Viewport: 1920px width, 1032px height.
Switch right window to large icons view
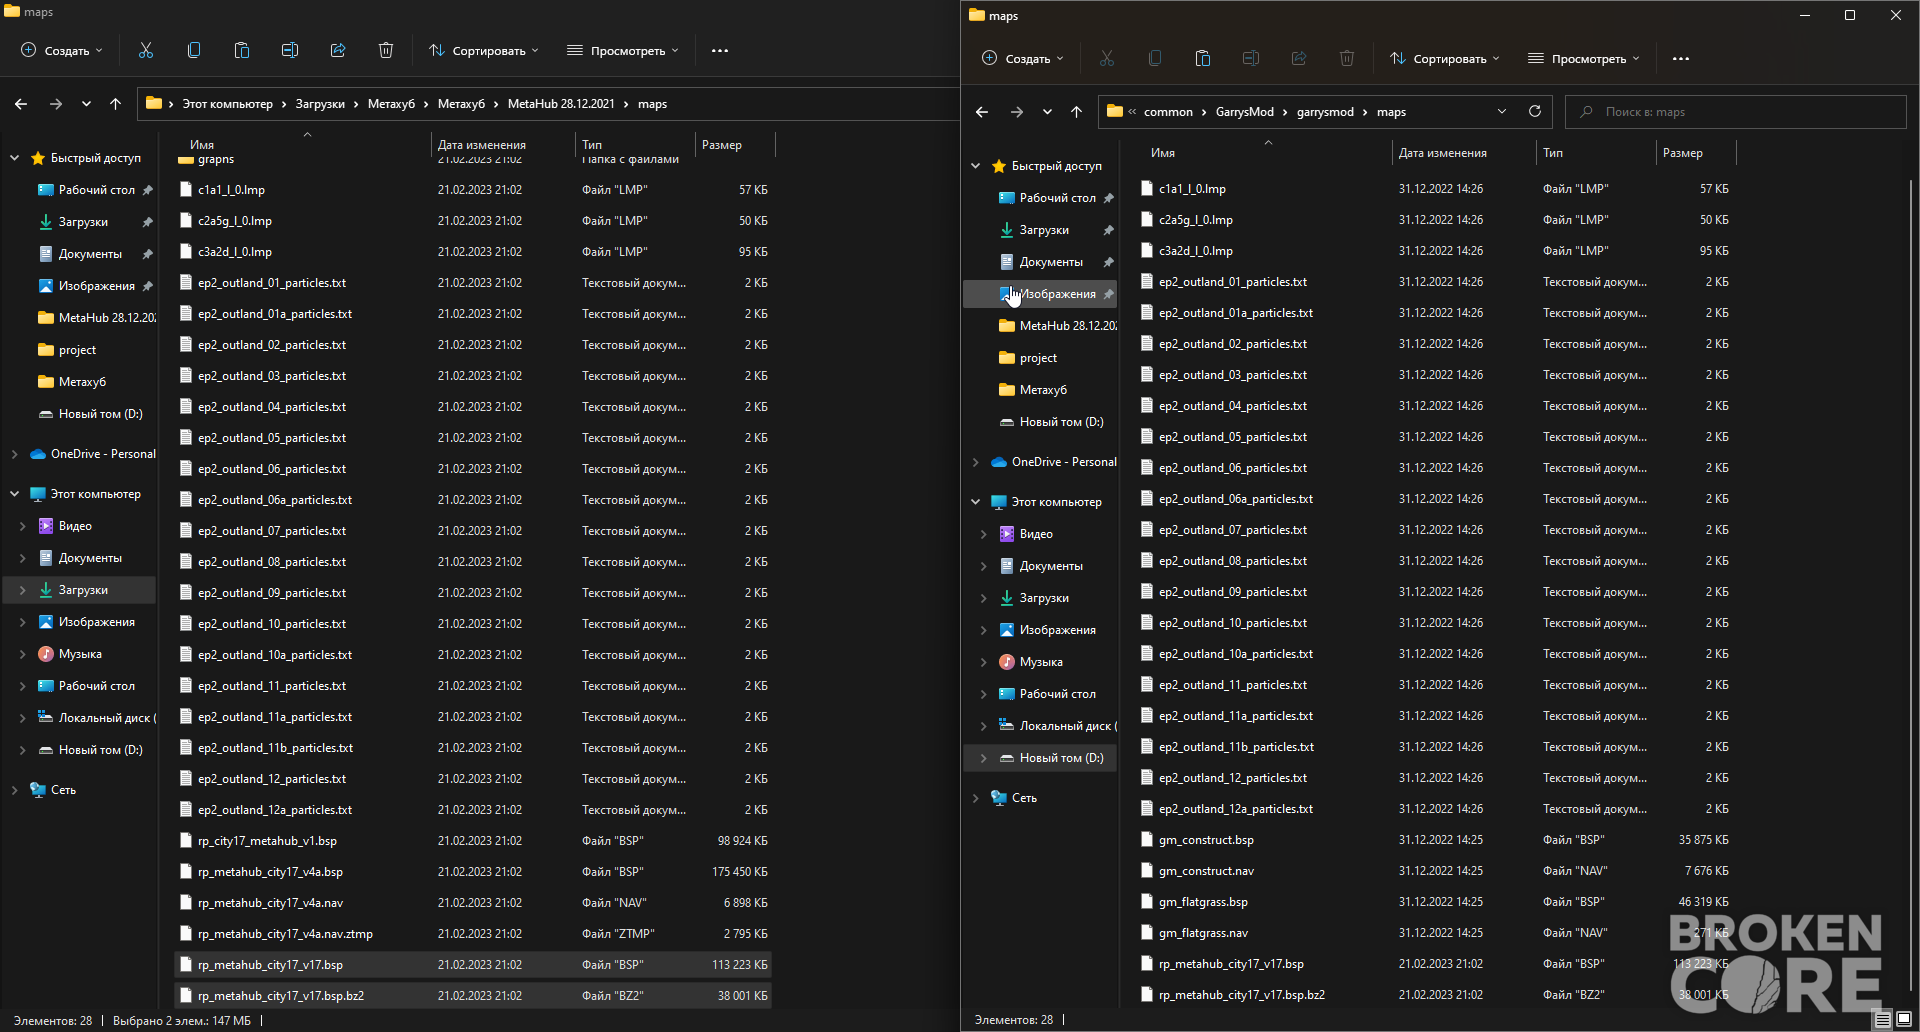pos(1904,1020)
